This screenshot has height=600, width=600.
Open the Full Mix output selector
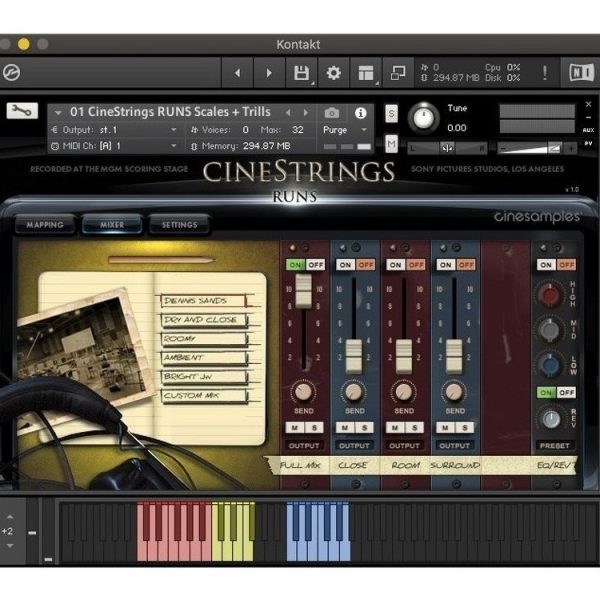click(x=304, y=445)
